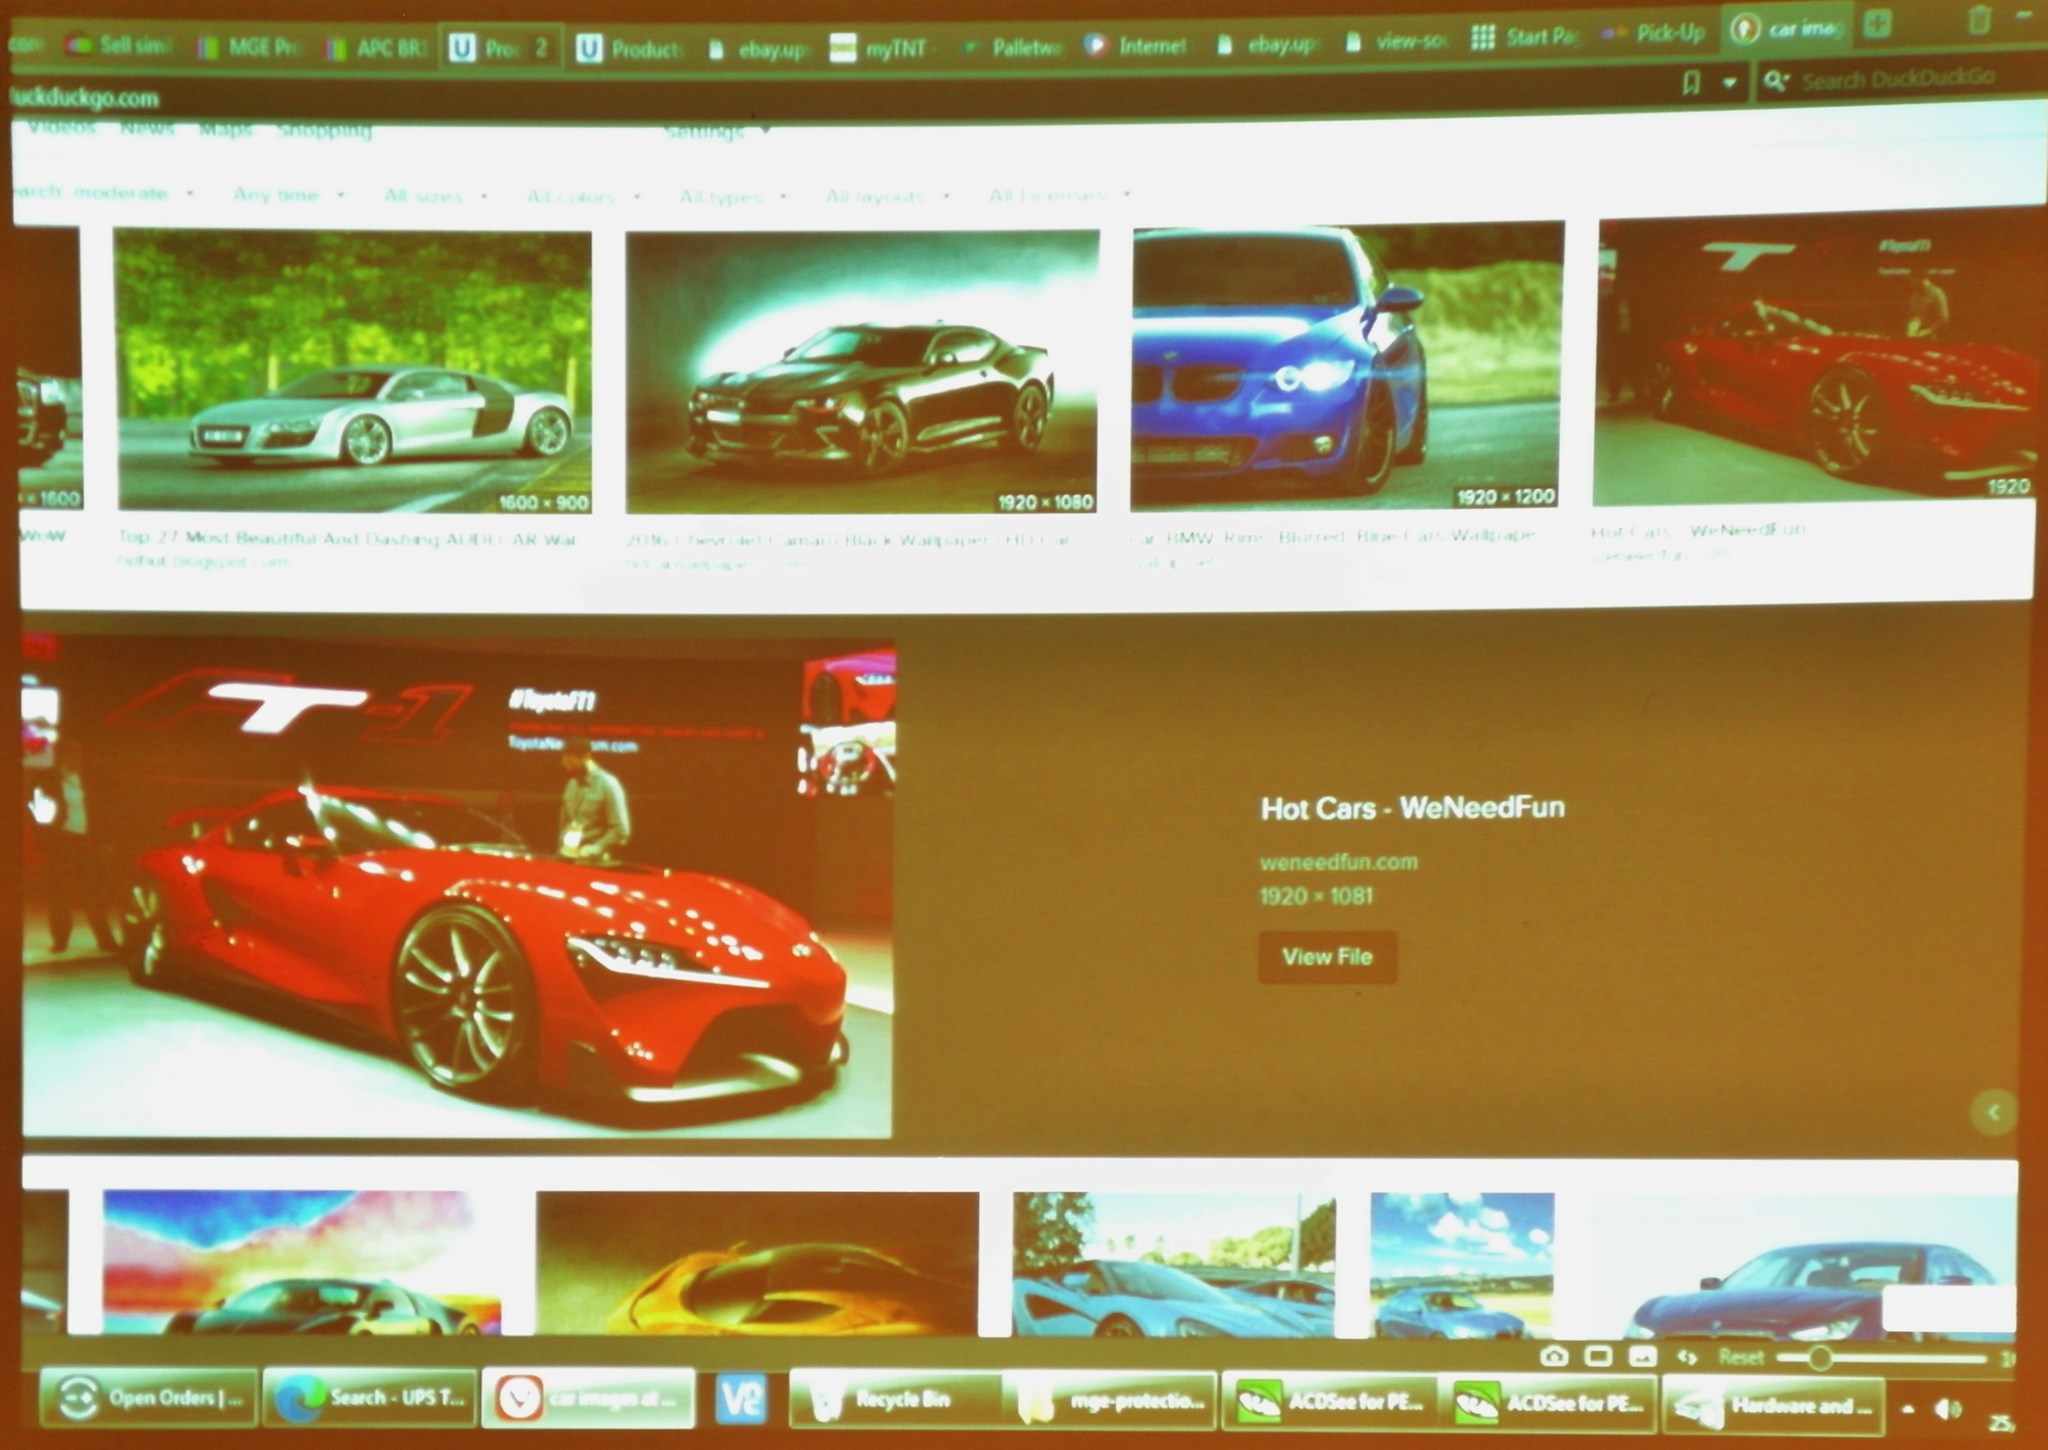Screen dimensions: 2048x1450
Task: Switch to the Pick-Up tab
Action: (x=1654, y=33)
